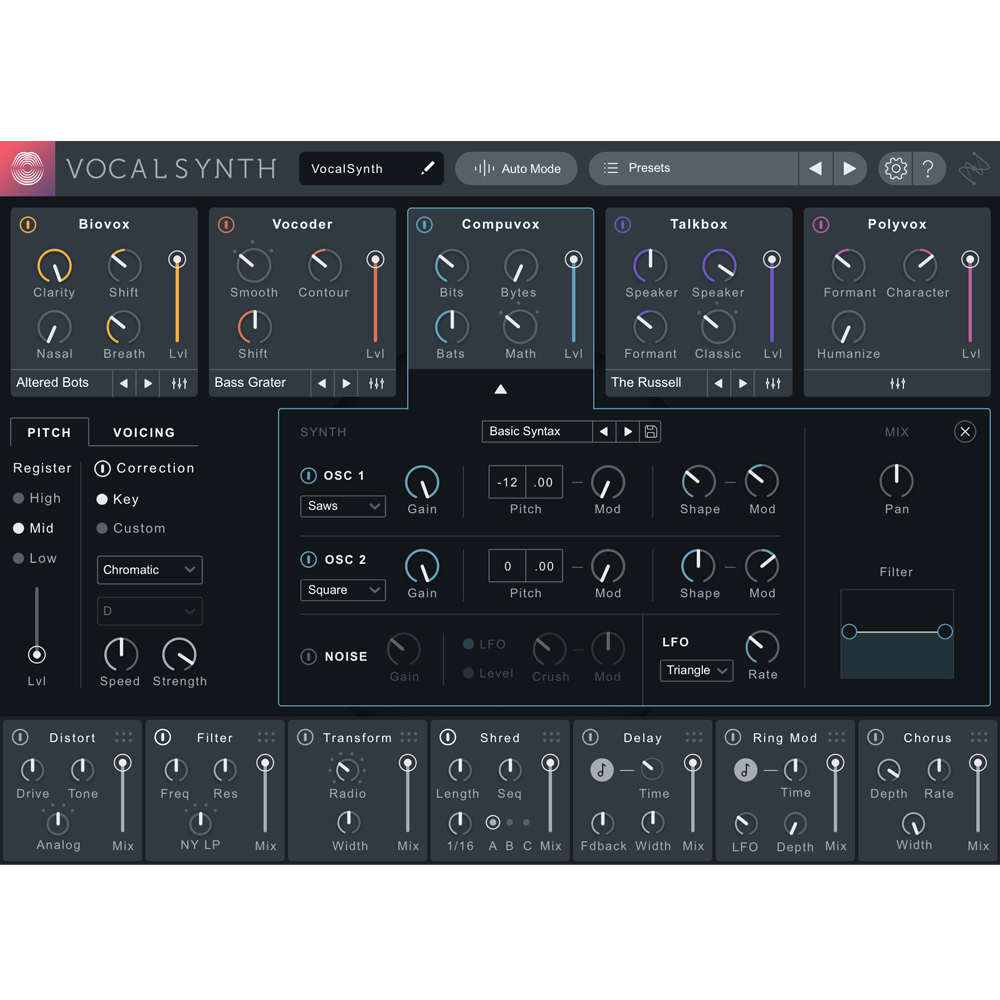Toggle pitch Correction power
Screen dimensions: 1000x1000
[x=102, y=468]
